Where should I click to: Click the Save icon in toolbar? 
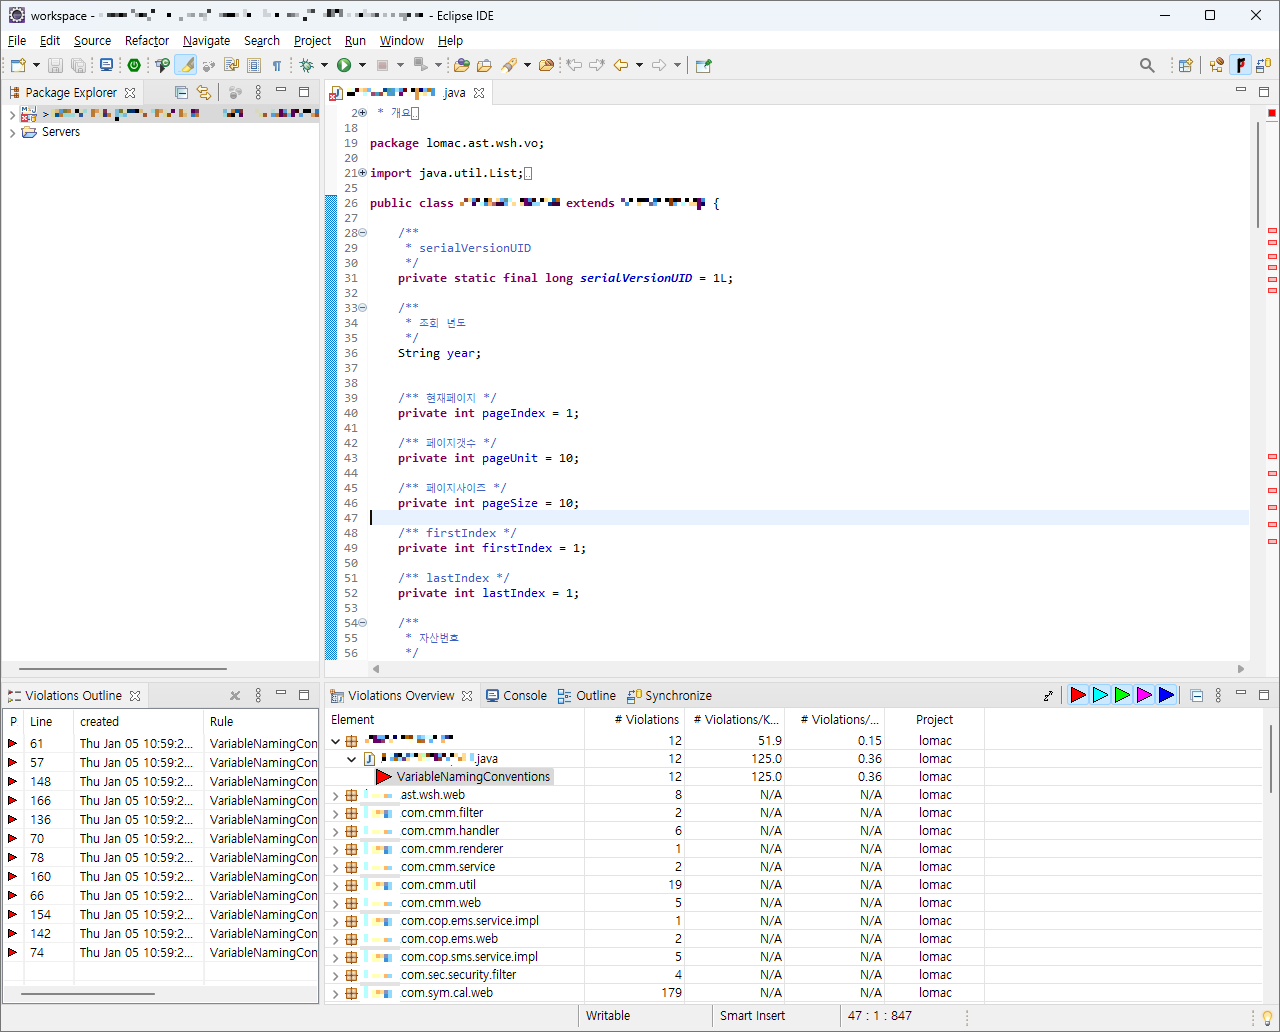click(x=55, y=65)
